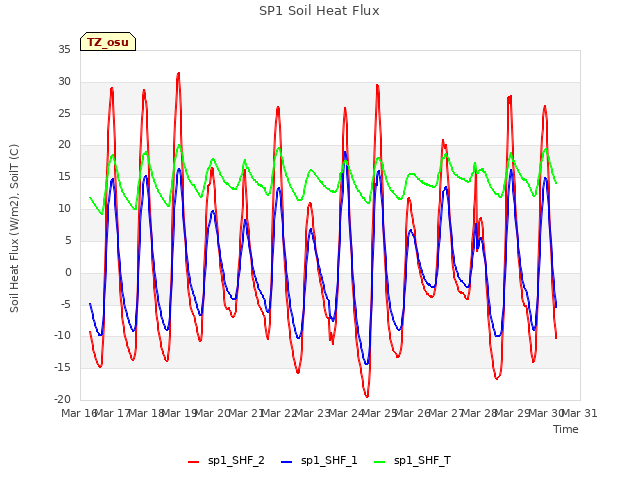Click the blue sp1_SHF_1 legend swatch
Viewport: 640px width, 480px height.
point(287,462)
